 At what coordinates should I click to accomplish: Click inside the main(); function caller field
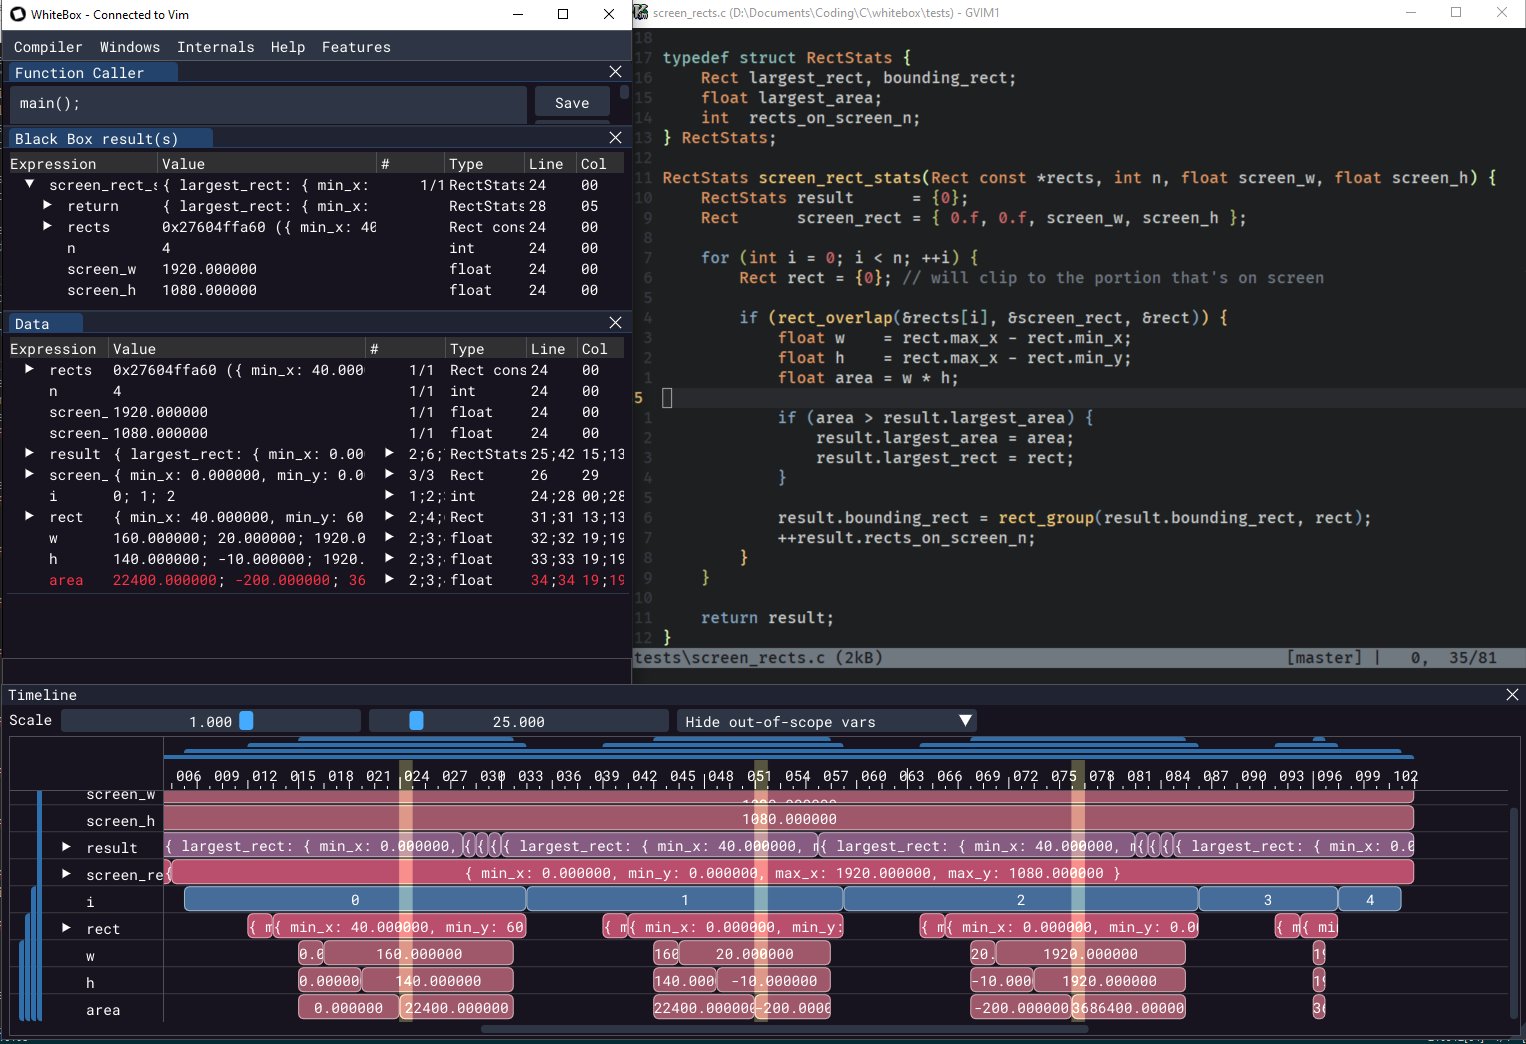[267, 104]
